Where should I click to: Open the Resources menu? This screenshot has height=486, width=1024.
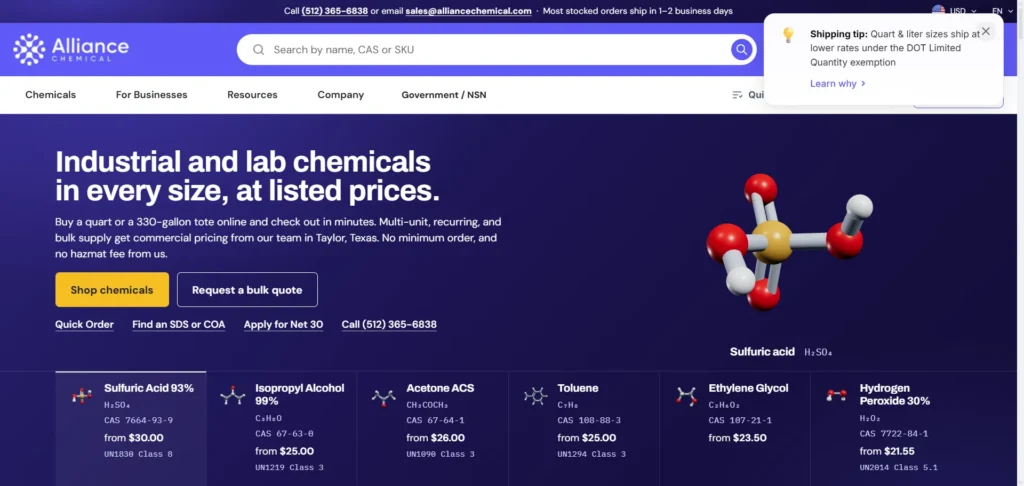pos(252,95)
